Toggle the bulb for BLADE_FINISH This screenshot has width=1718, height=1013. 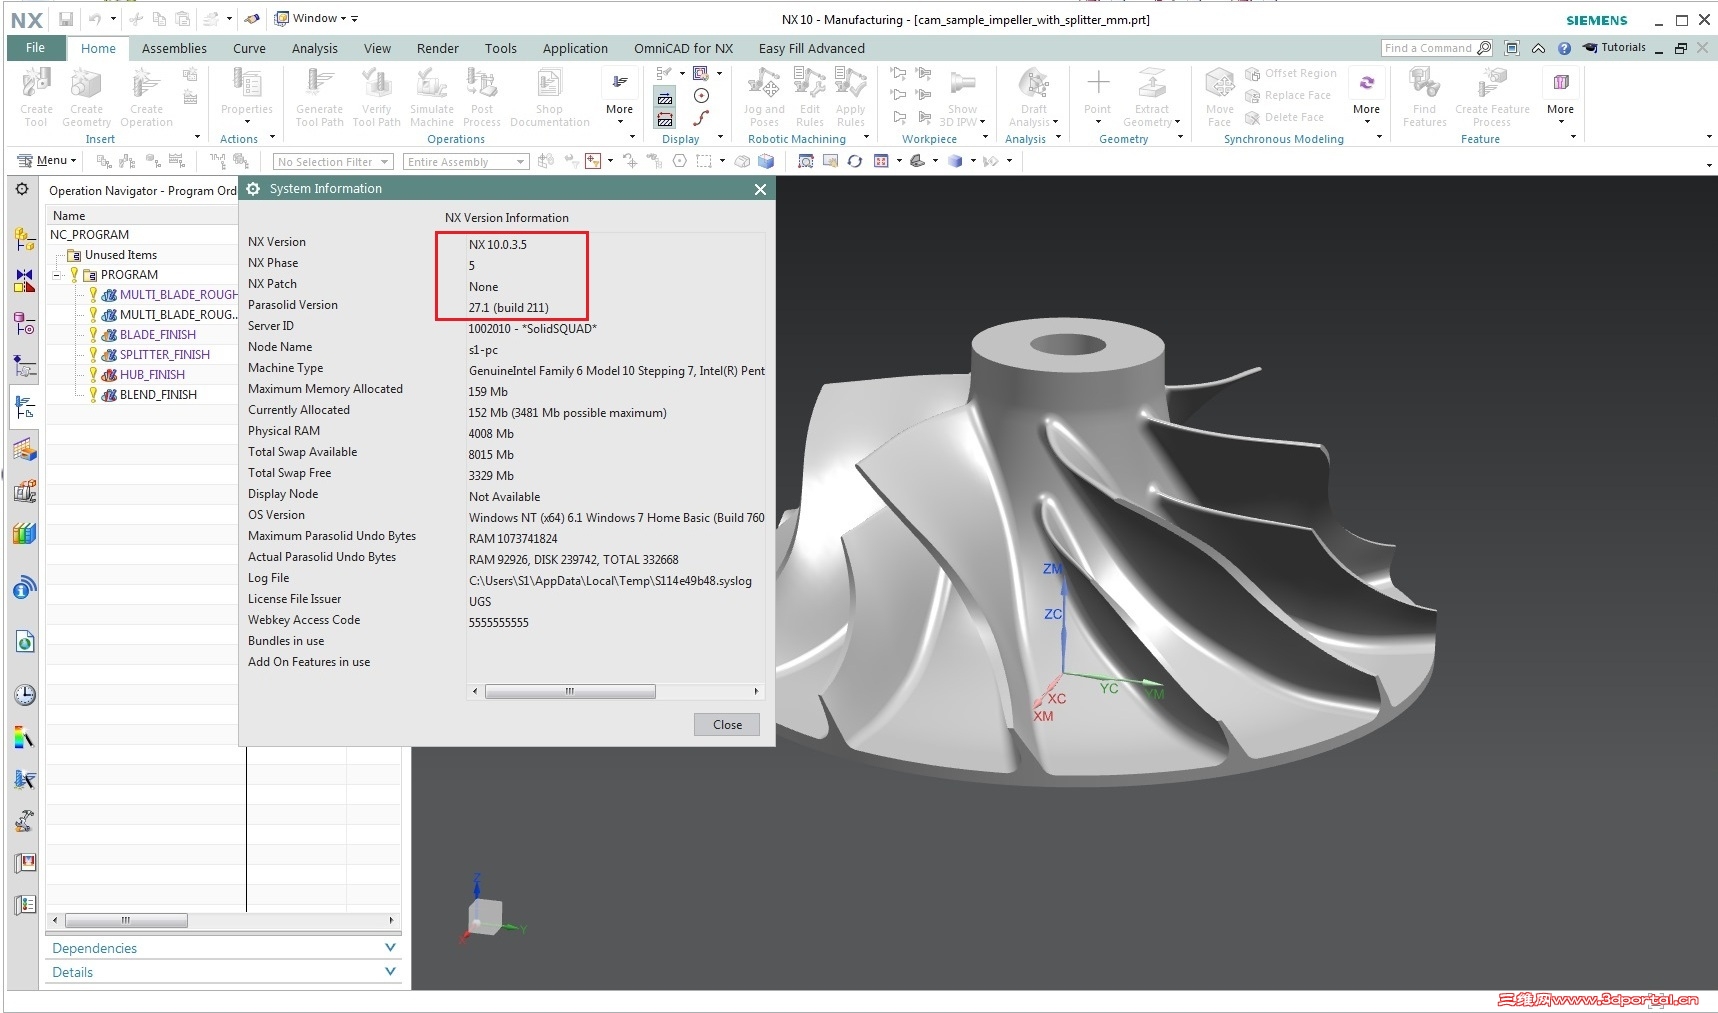click(93, 334)
